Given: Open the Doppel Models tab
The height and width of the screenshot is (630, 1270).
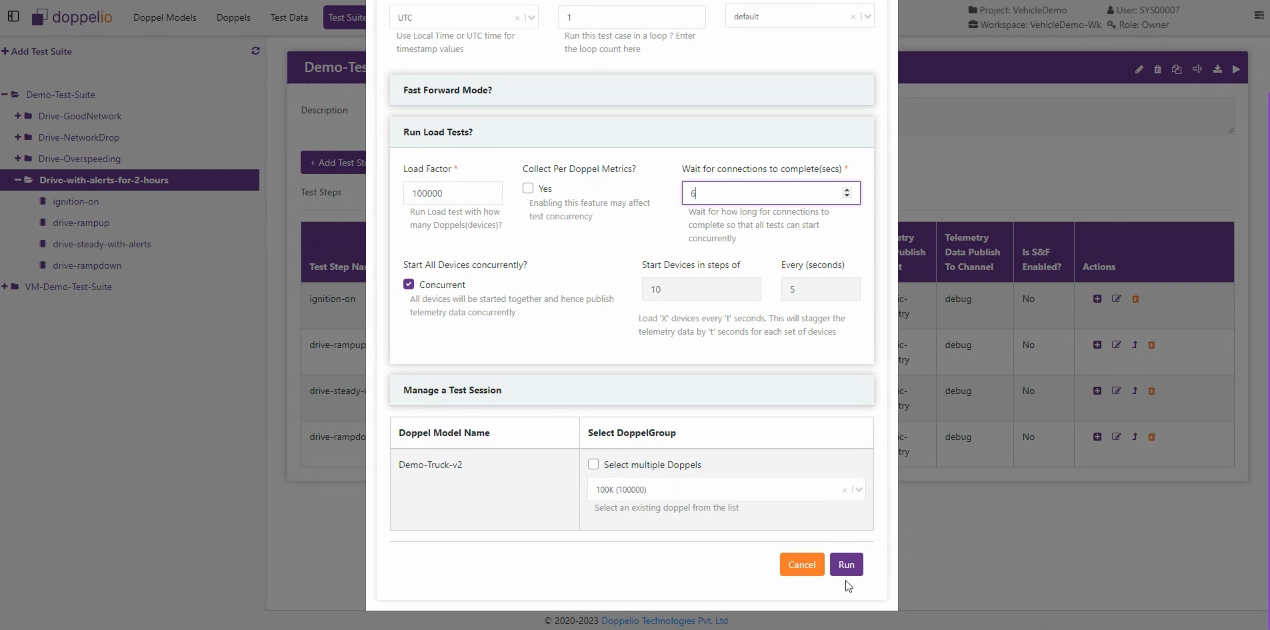Looking at the screenshot, I should (x=165, y=18).
